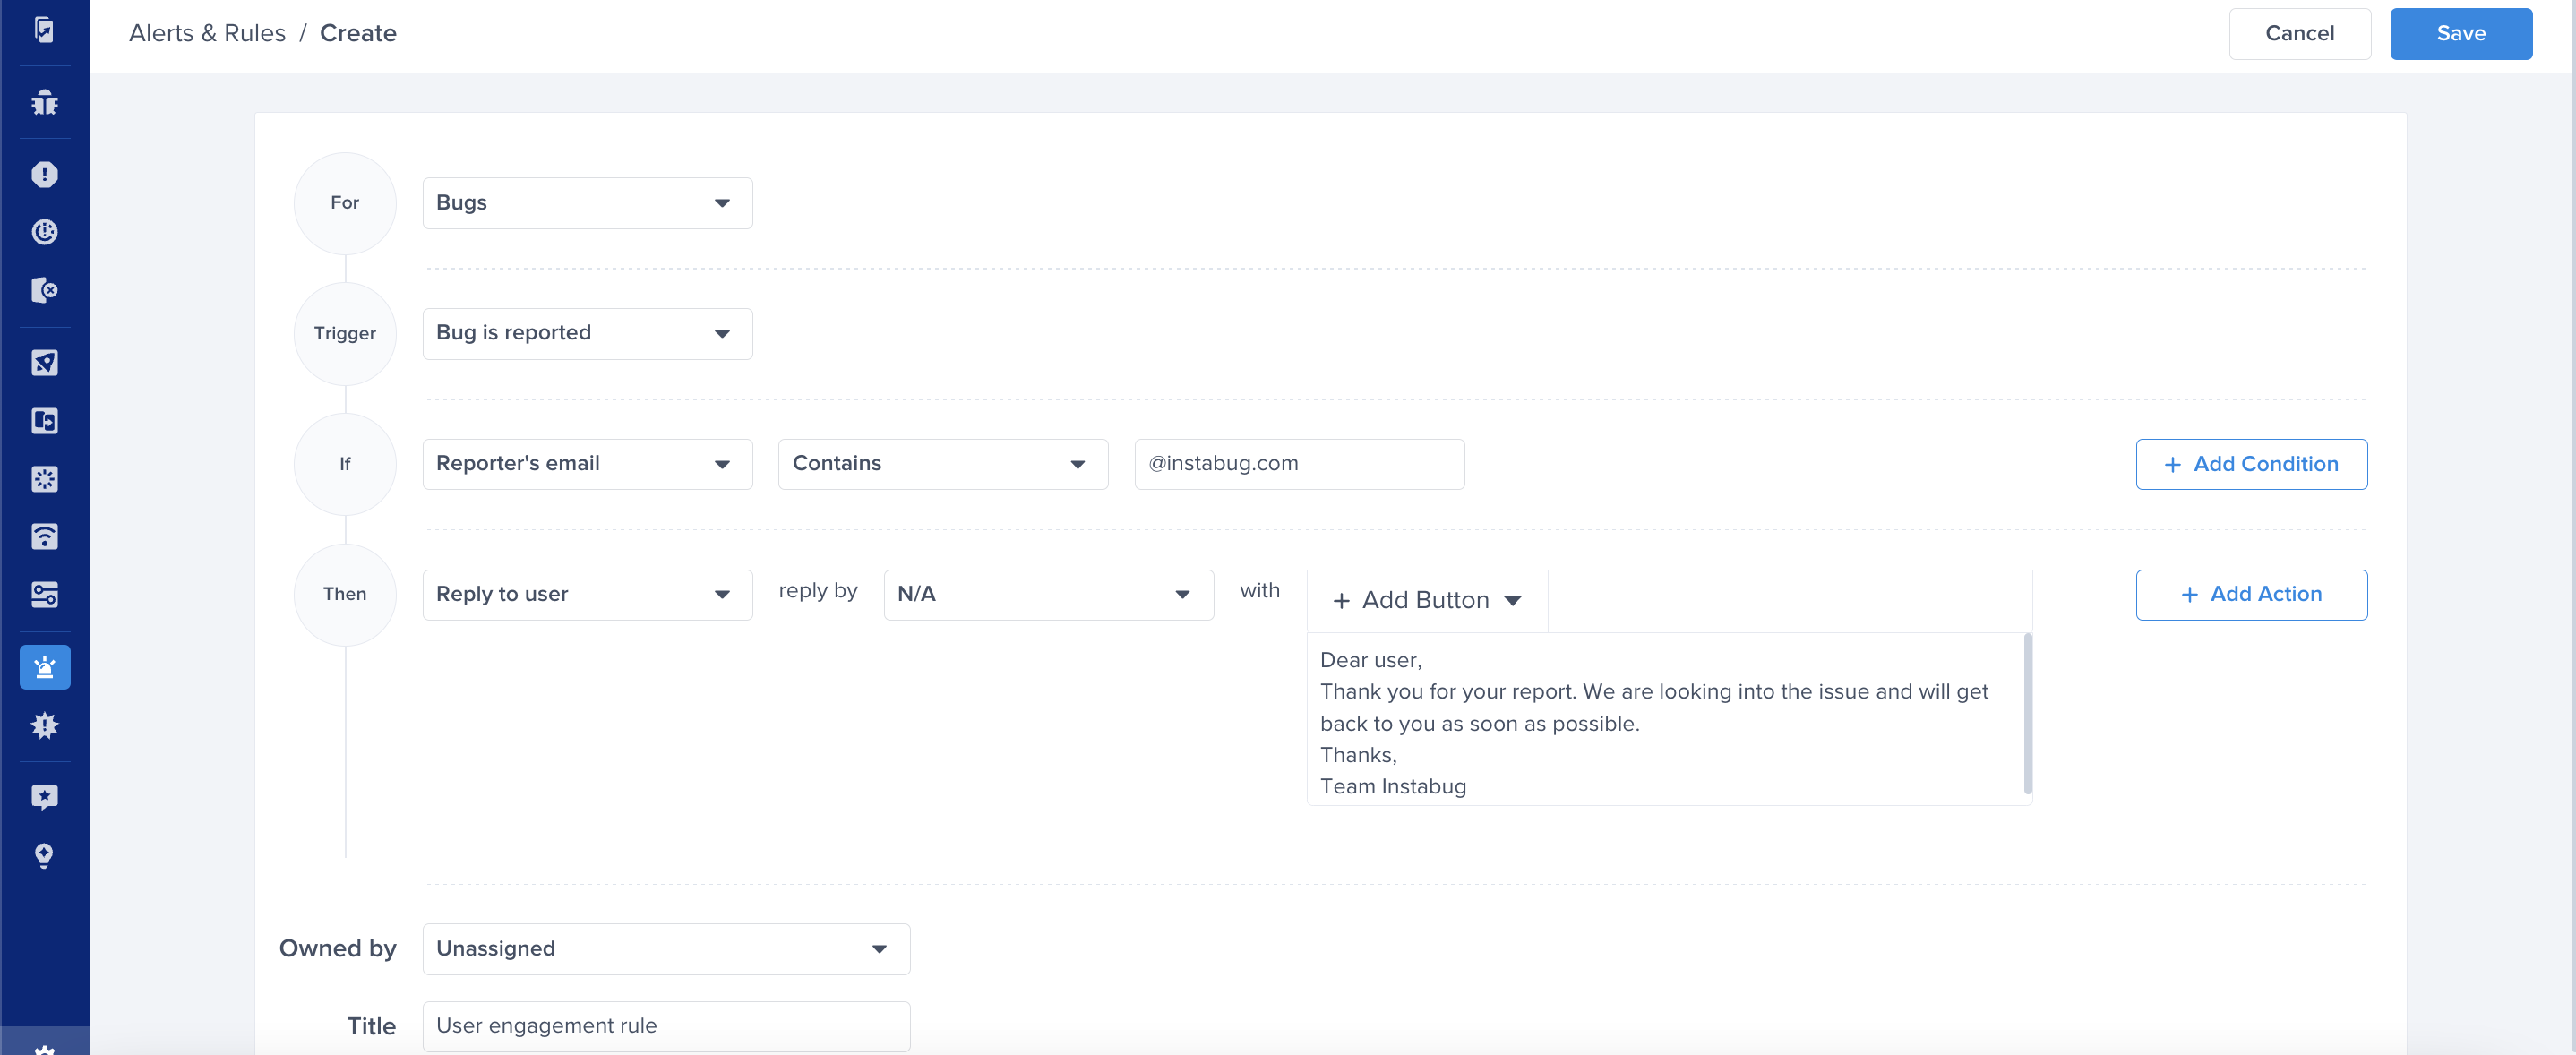The image size is (2576, 1055).
Task: Open Crashes exclamation octagon icon
Action: [44, 174]
